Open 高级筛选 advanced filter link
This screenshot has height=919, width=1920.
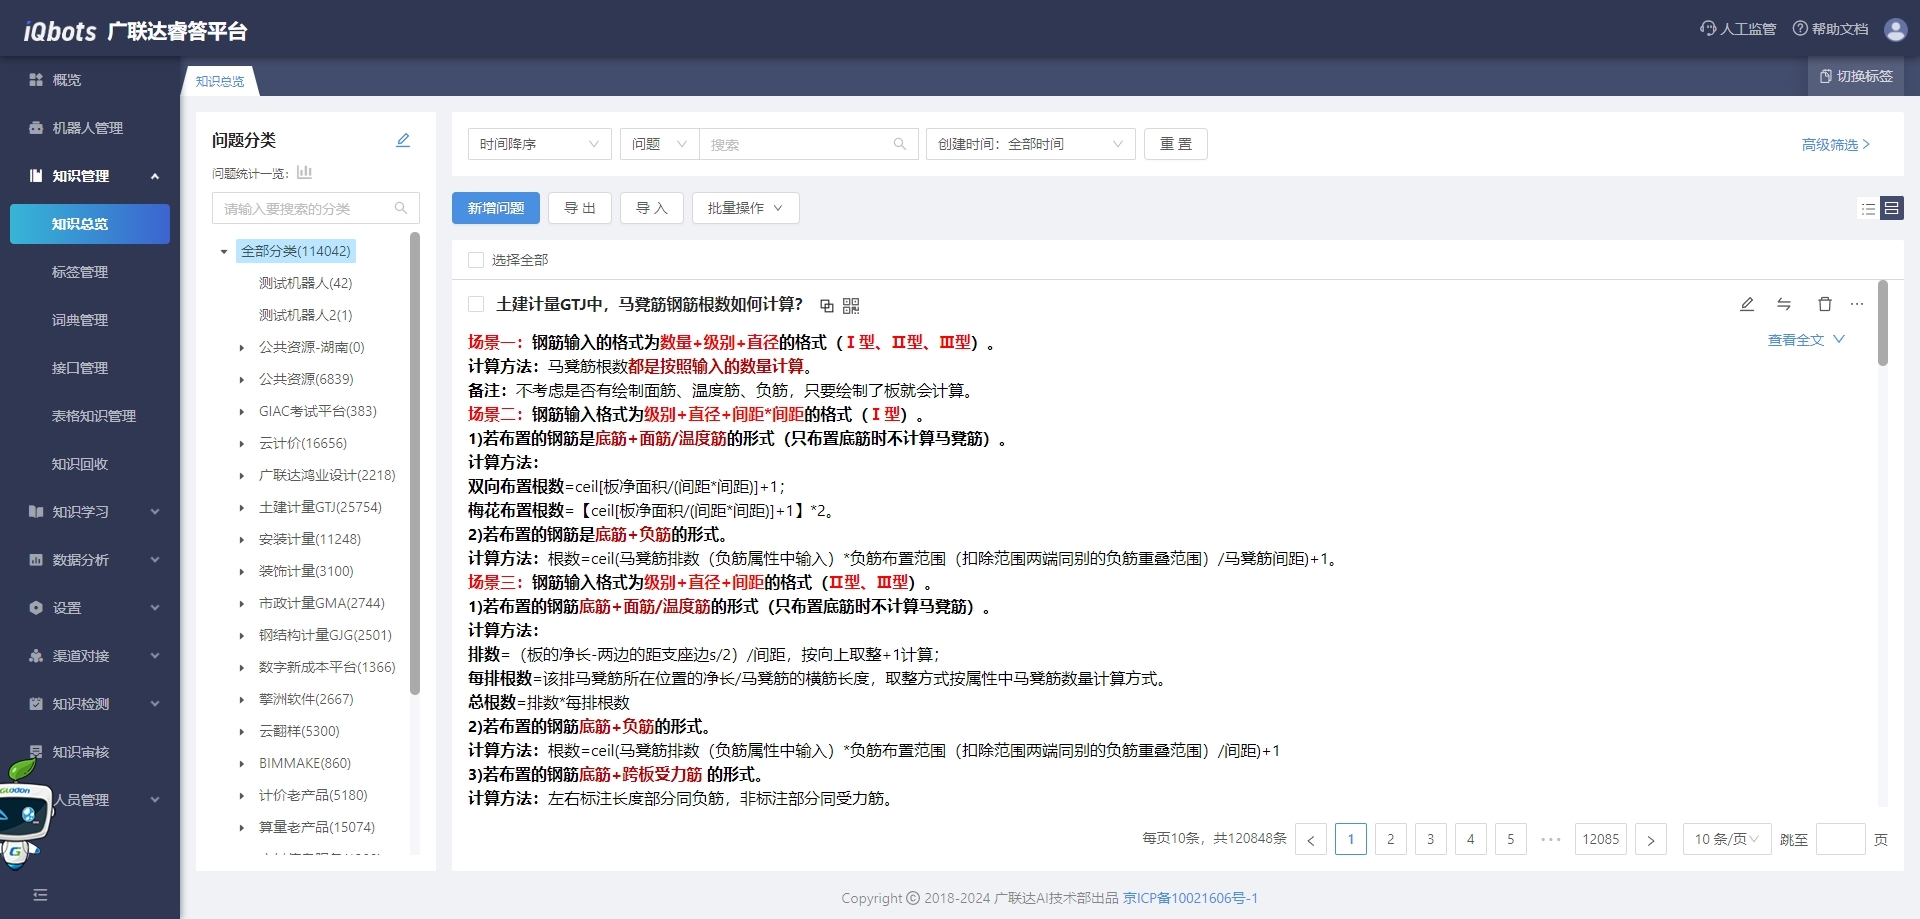tap(1836, 145)
